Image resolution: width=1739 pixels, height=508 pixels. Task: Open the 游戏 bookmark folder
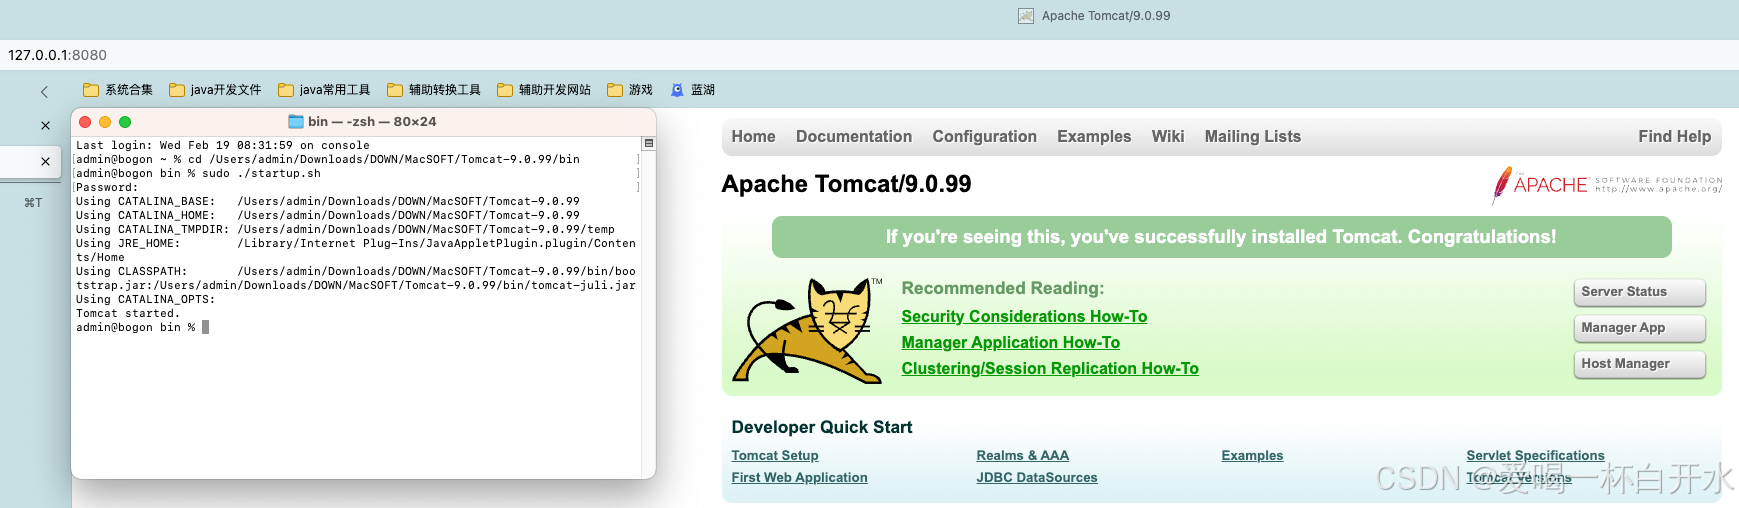pos(630,90)
